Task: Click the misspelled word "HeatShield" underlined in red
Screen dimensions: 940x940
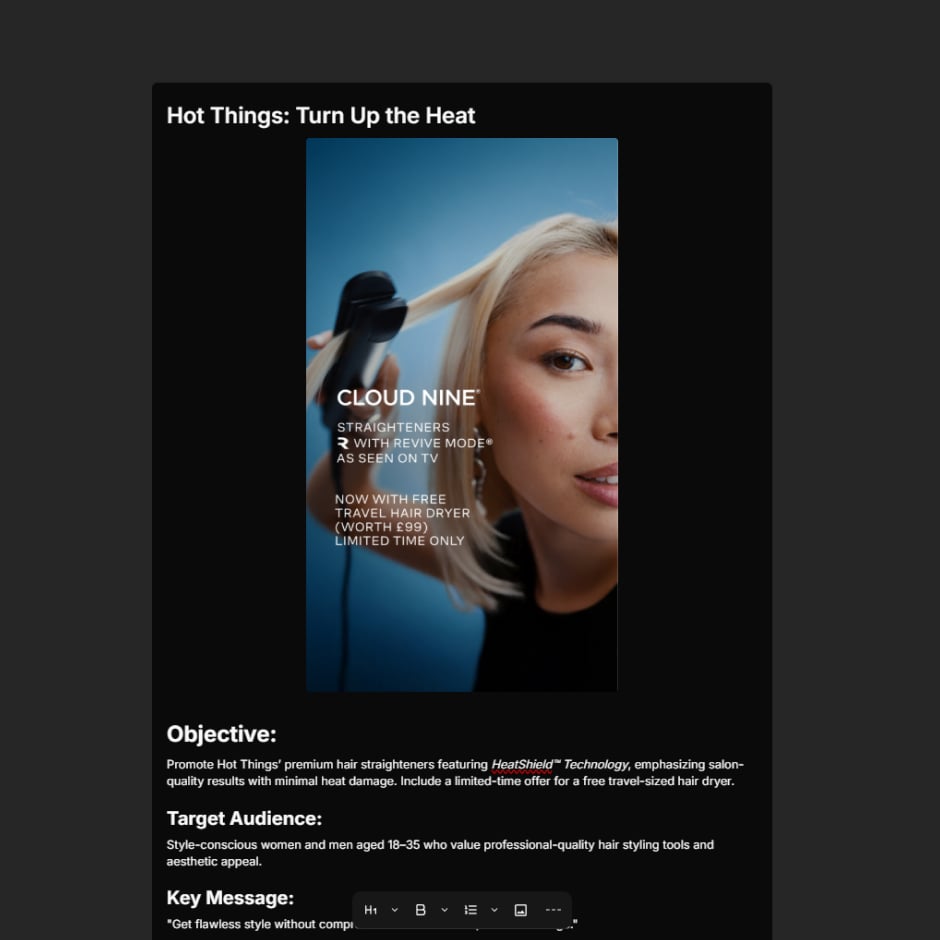Action: pyautogui.click(x=522, y=765)
